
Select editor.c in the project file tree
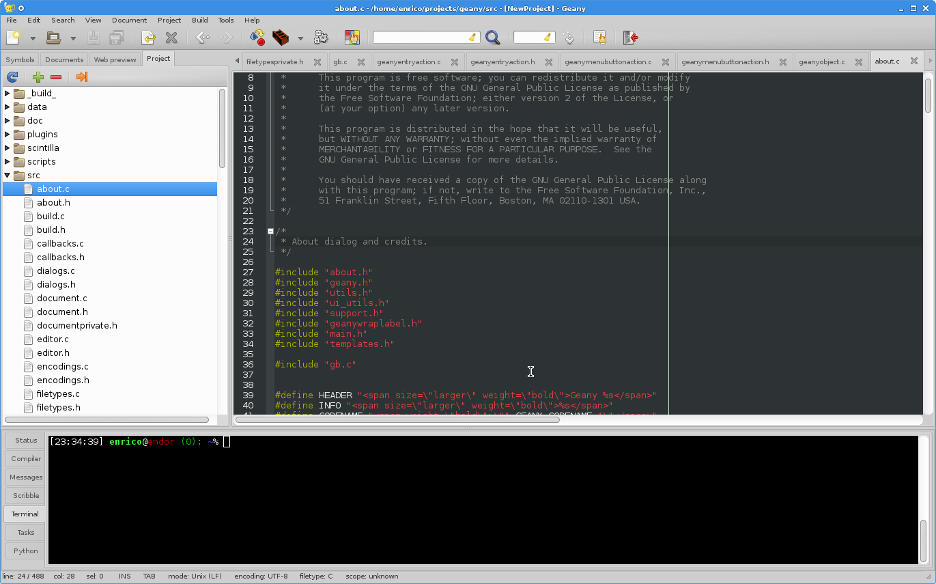(52, 339)
